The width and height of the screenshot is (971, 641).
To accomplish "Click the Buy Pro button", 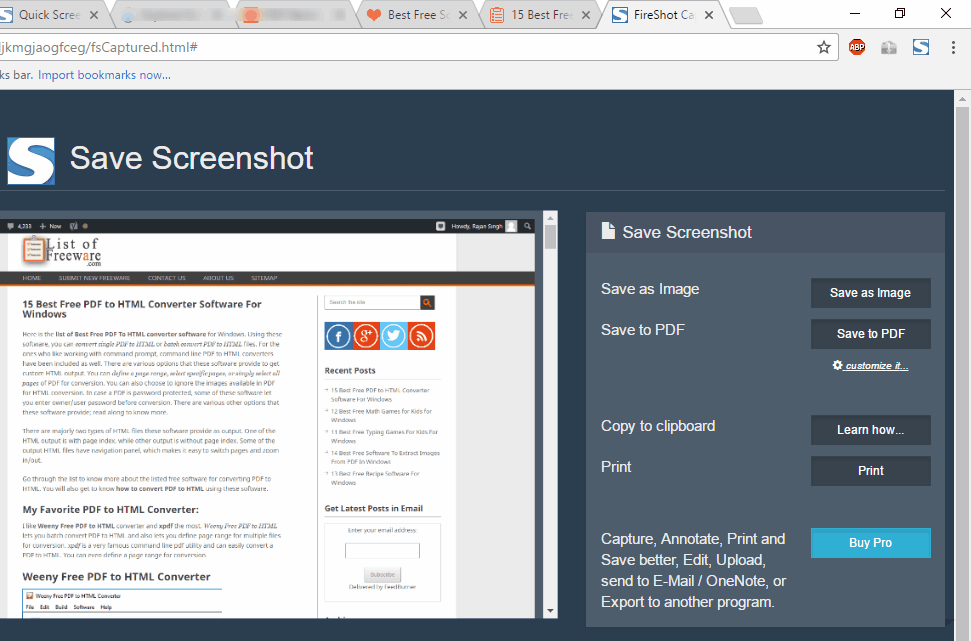I will coord(871,543).
